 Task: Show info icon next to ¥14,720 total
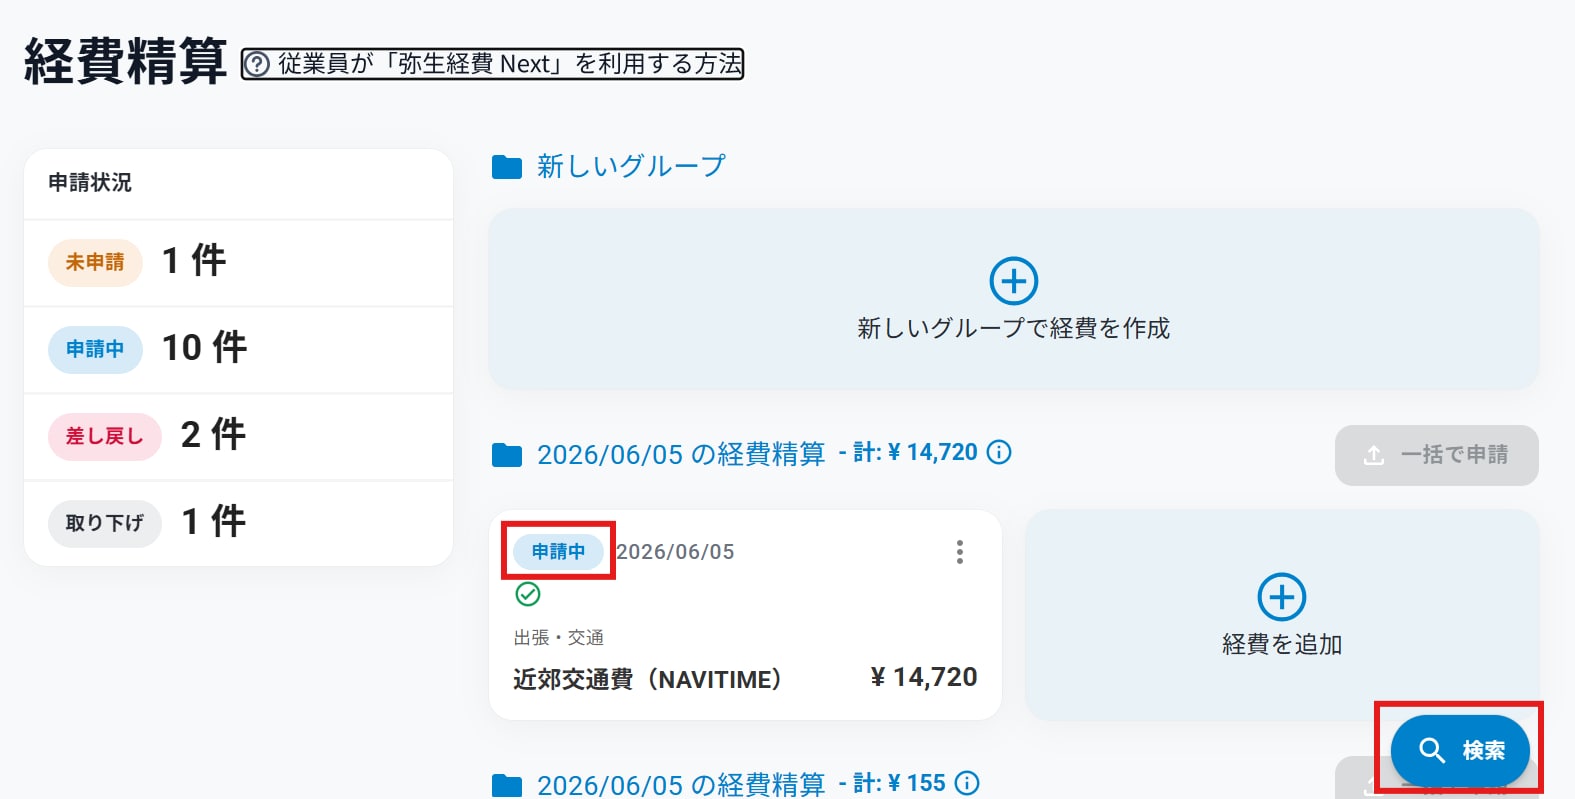(999, 453)
